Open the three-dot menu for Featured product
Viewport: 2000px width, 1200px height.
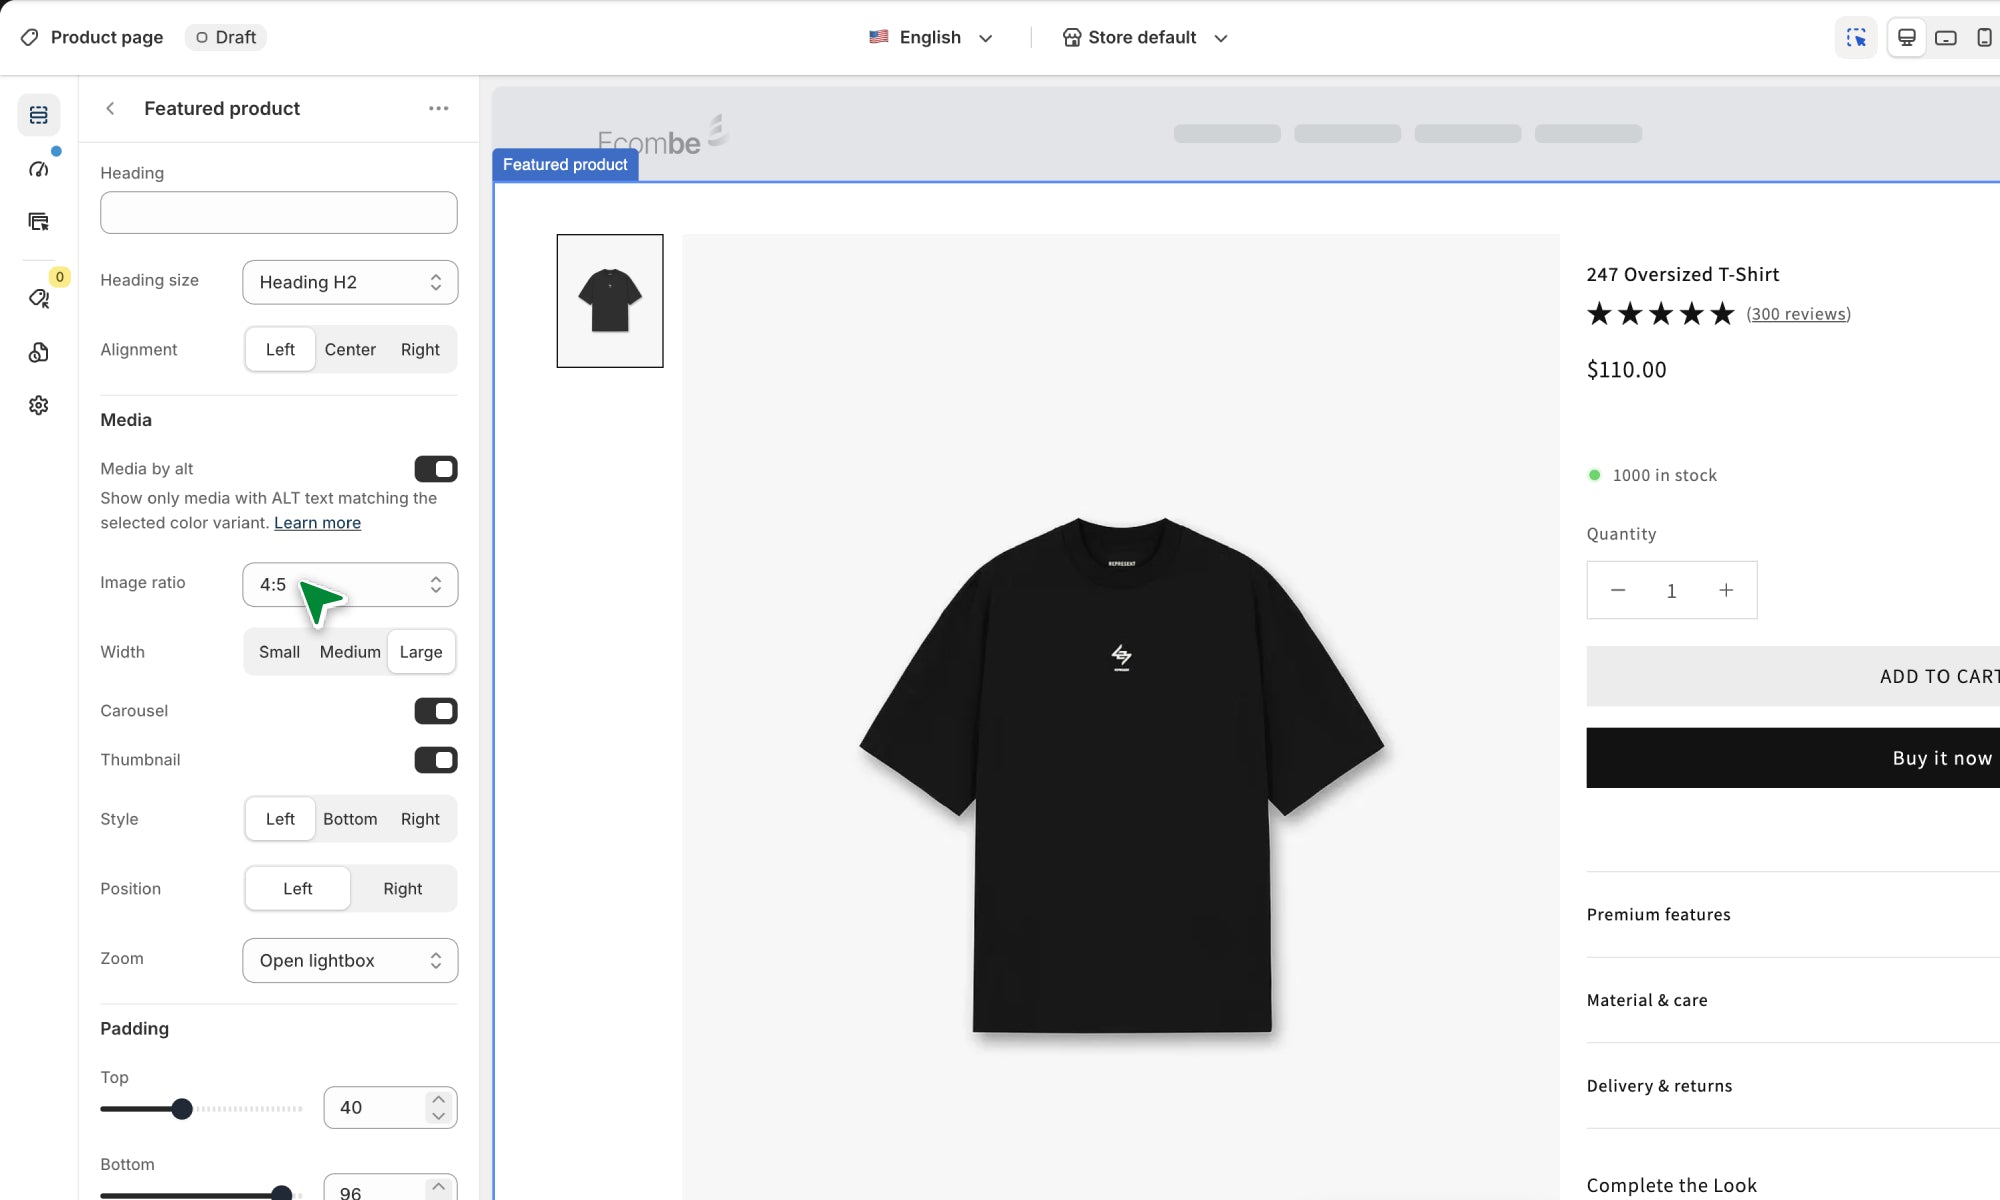click(x=438, y=108)
